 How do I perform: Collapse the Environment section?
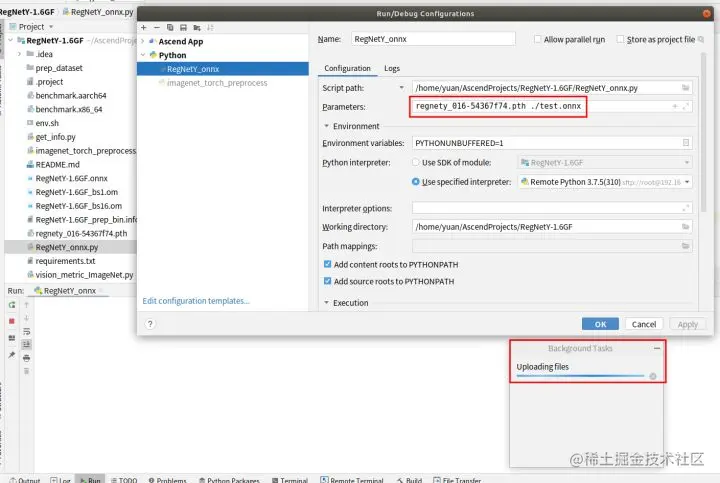[x=326, y=126]
